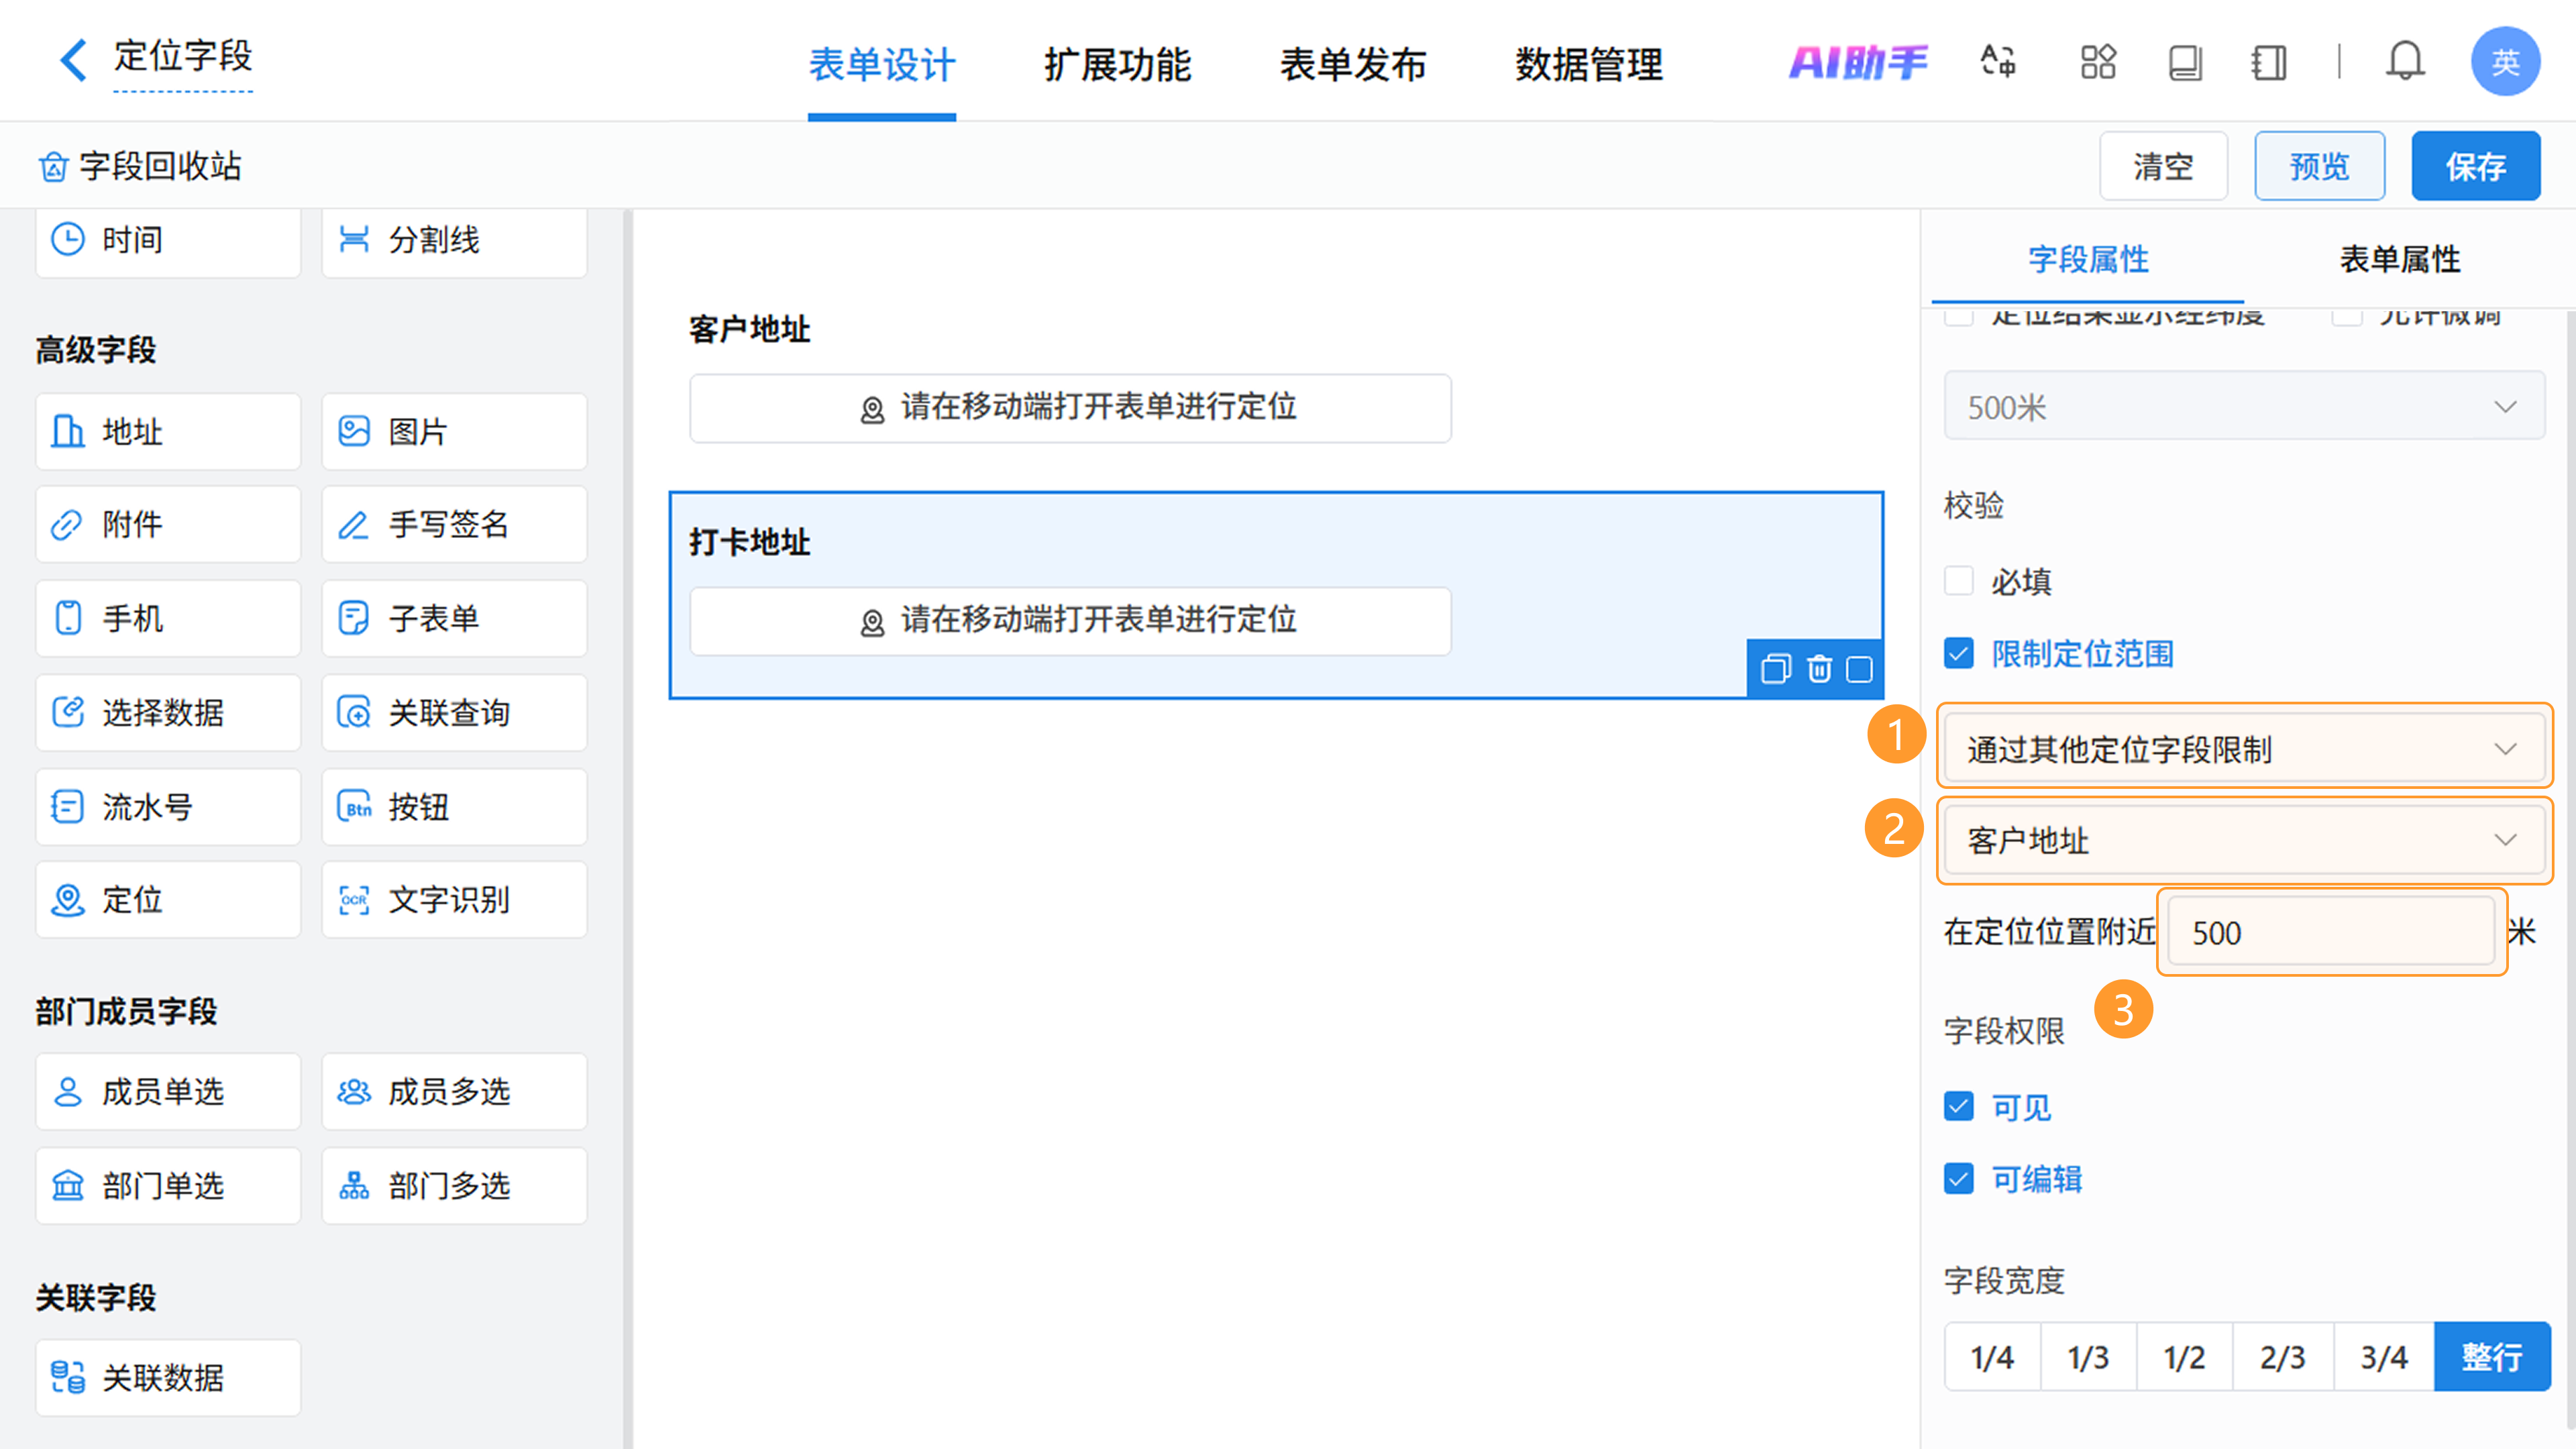
Task: Switch to 表单属性 tab
Action: (2399, 260)
